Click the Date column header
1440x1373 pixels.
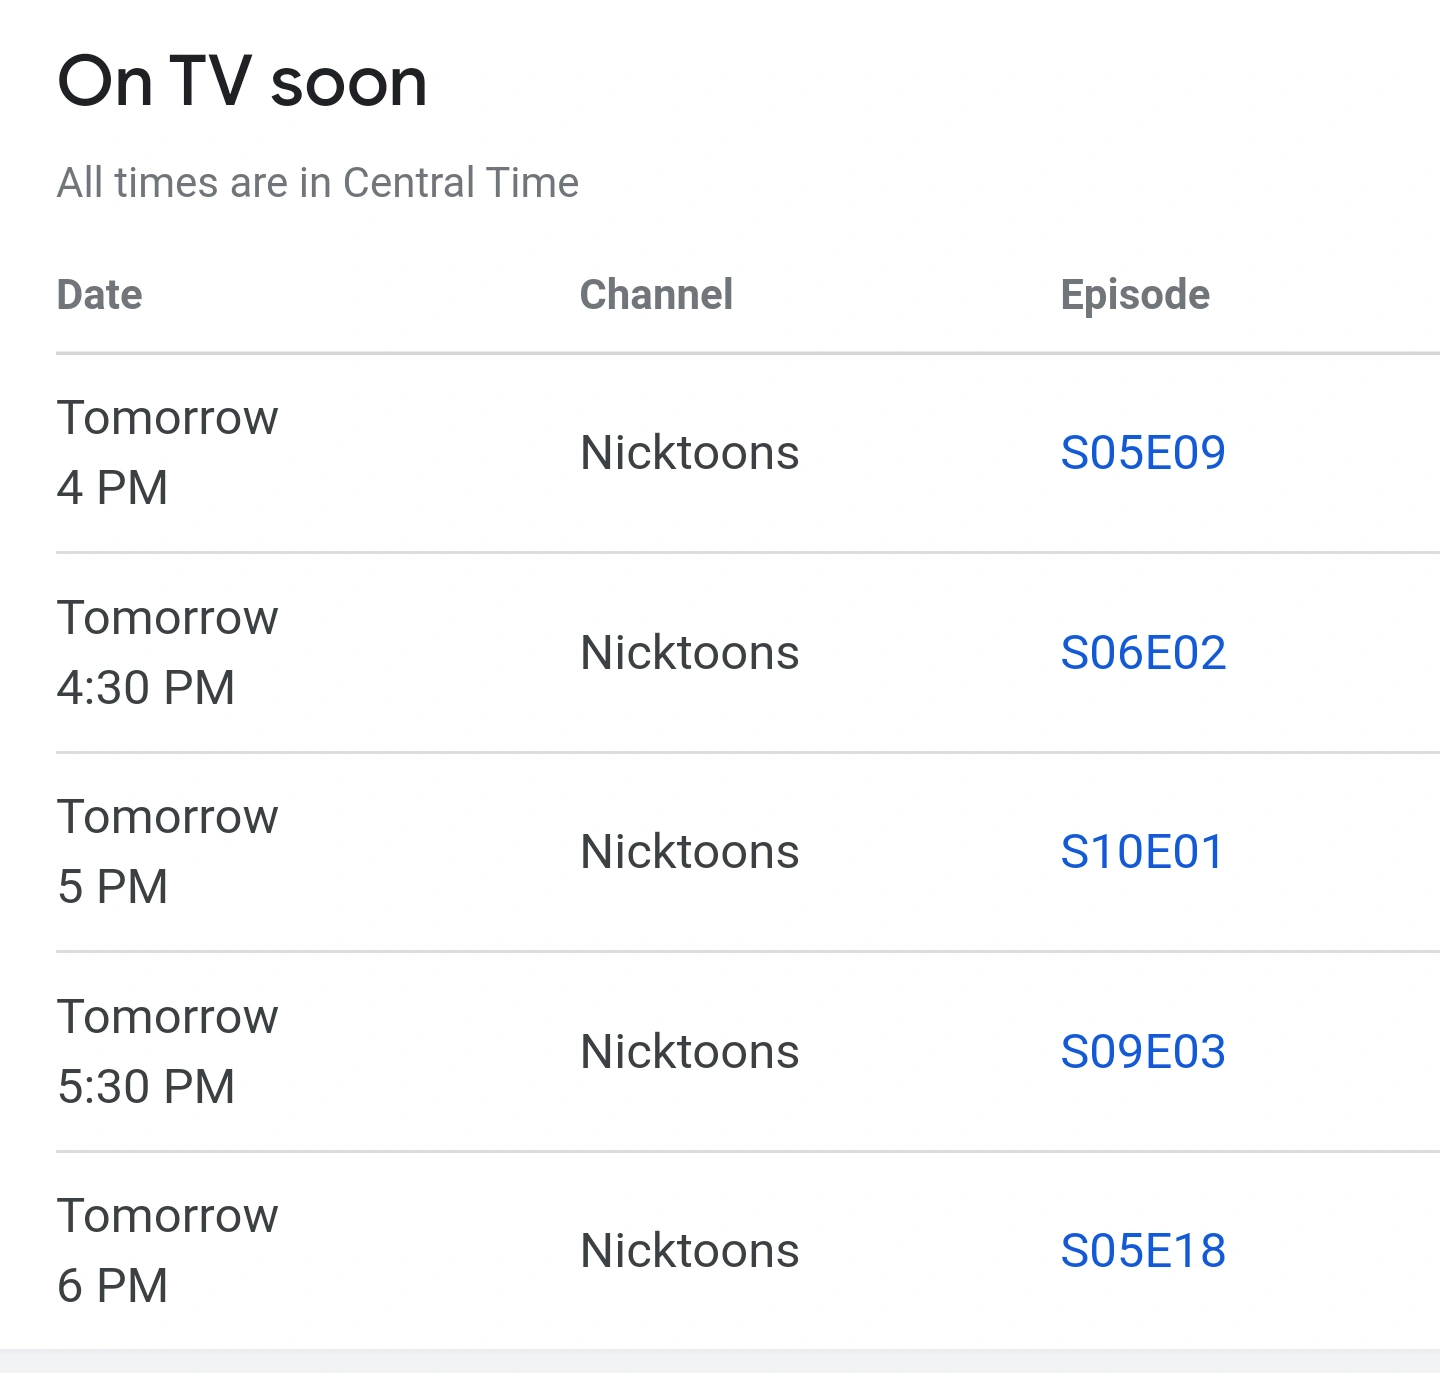99,295
